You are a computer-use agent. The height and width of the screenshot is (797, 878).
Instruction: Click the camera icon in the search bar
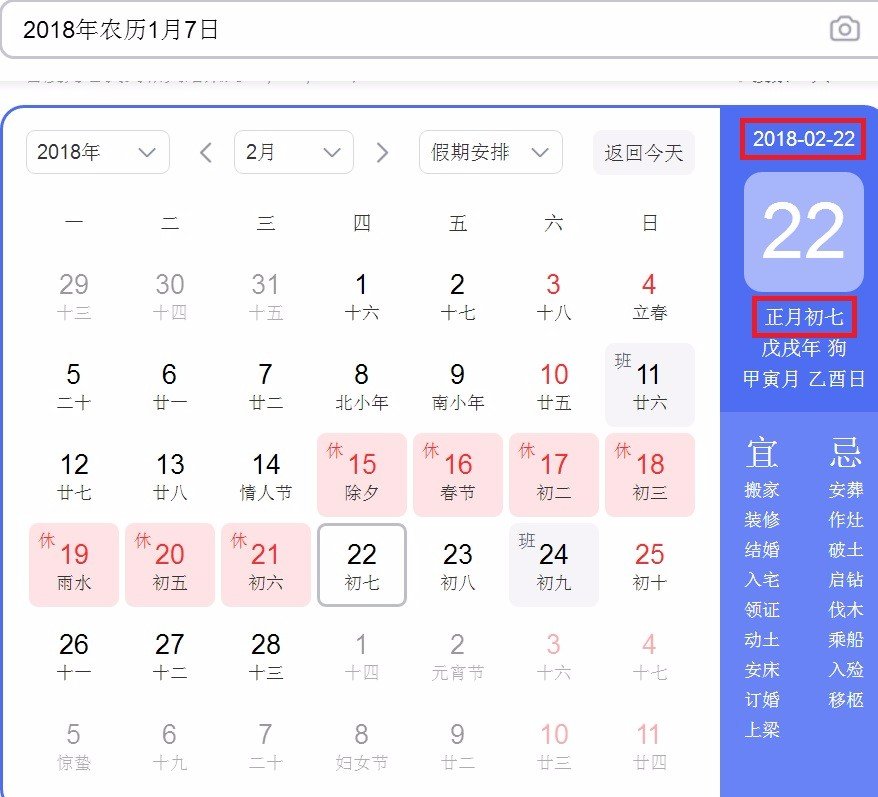tap(845, 29)
